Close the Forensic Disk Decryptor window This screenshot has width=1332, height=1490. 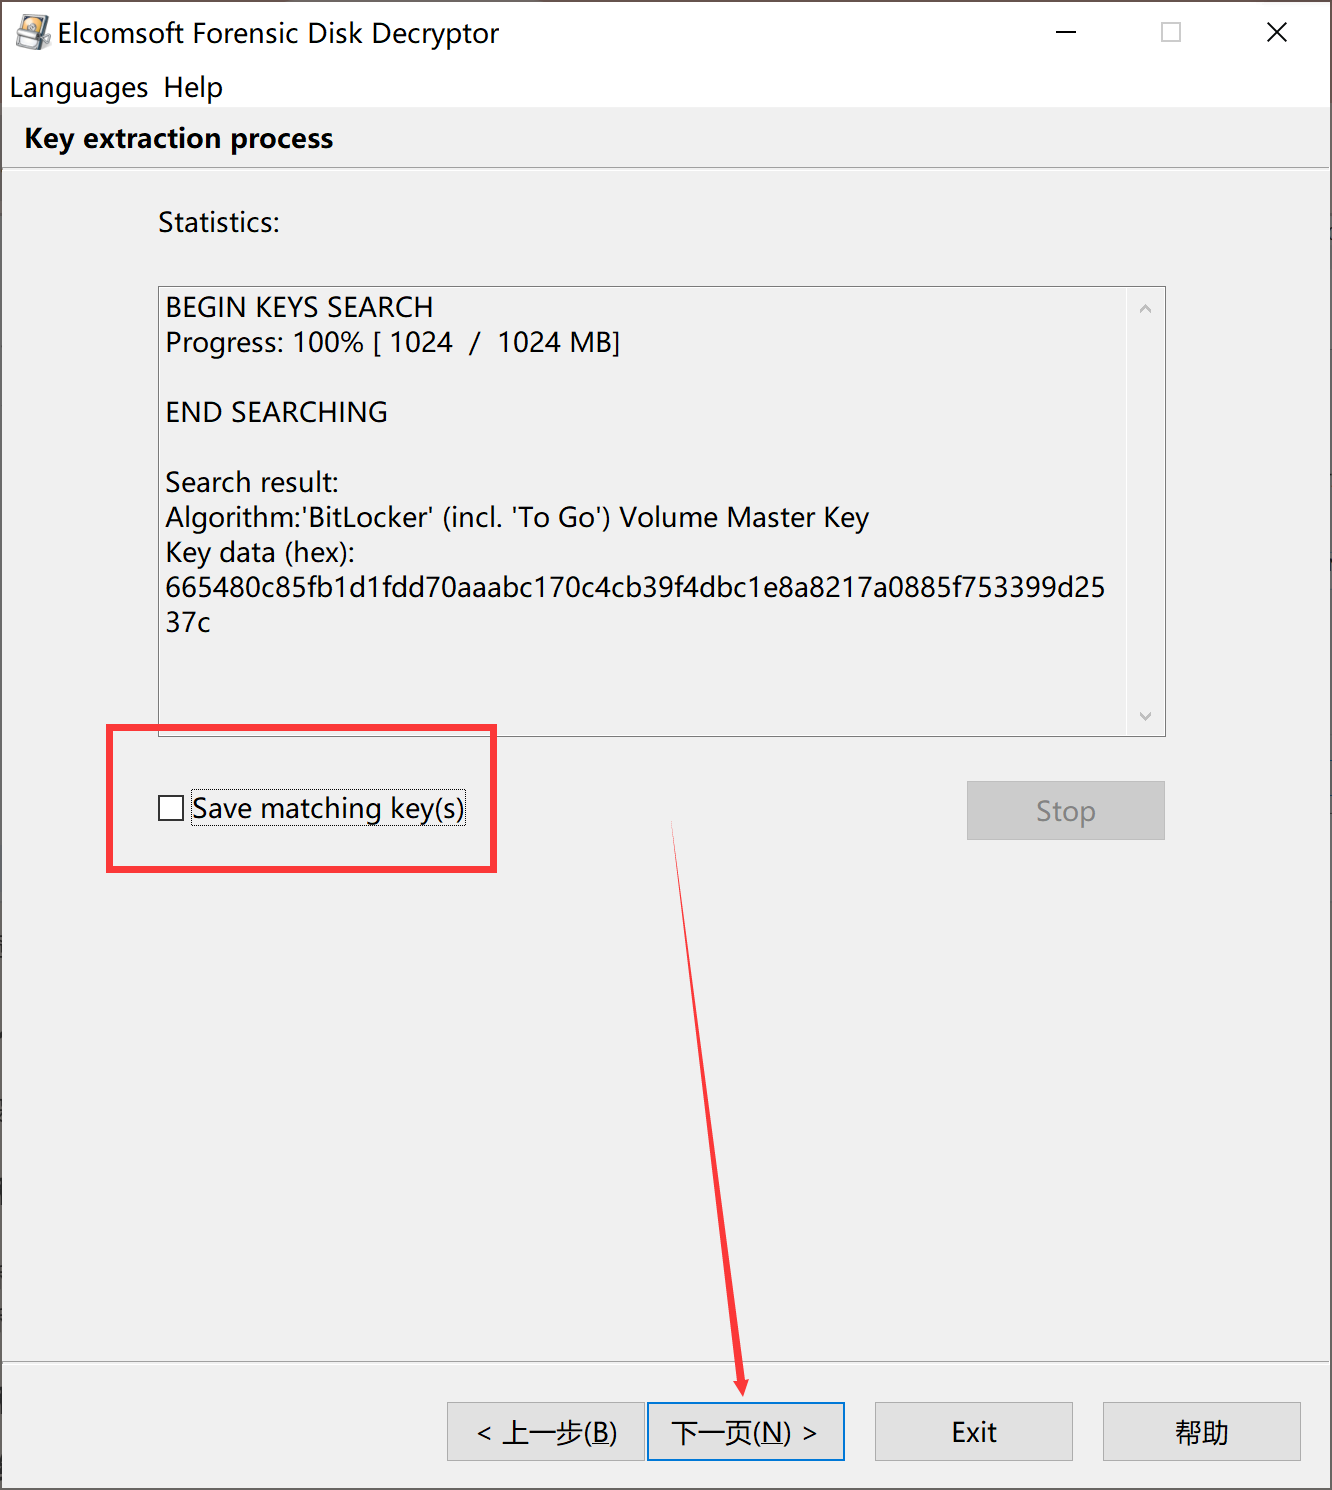click(x=1277, y=32)
